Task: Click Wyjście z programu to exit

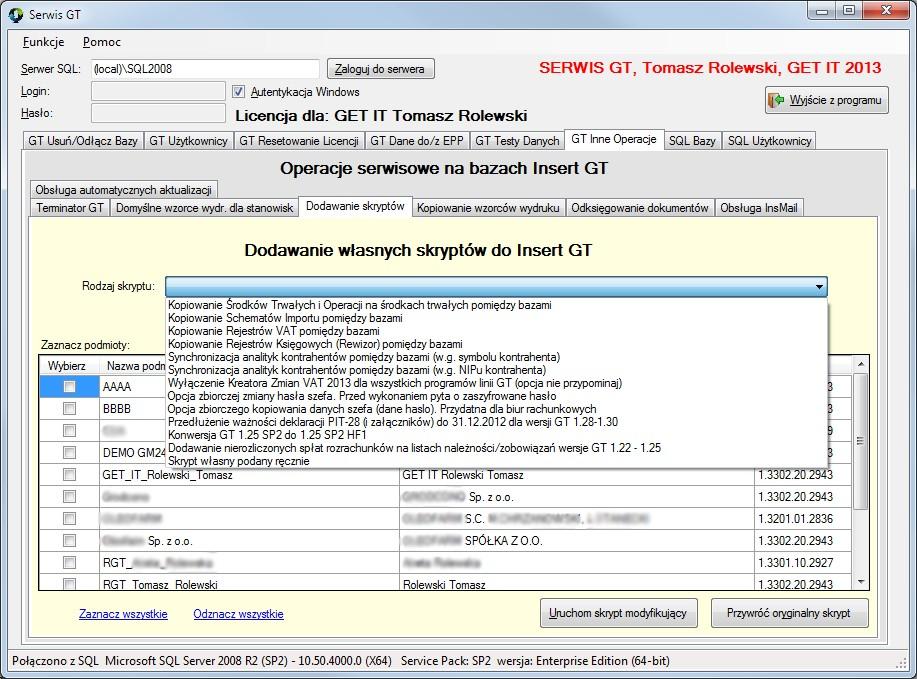Action: click(x=826, y=100)
